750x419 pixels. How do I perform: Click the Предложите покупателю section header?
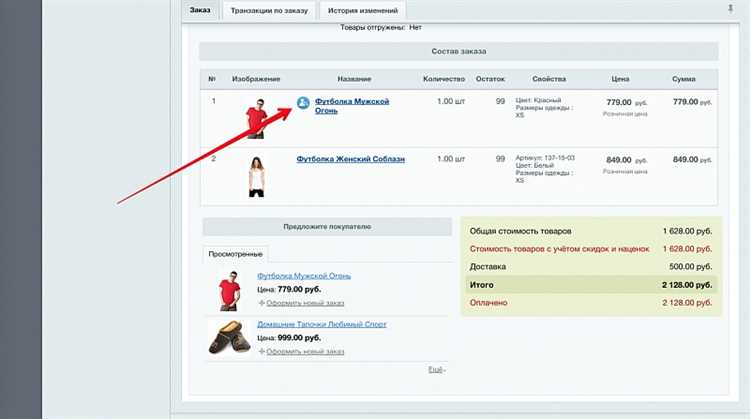click(x=327, y=227)
